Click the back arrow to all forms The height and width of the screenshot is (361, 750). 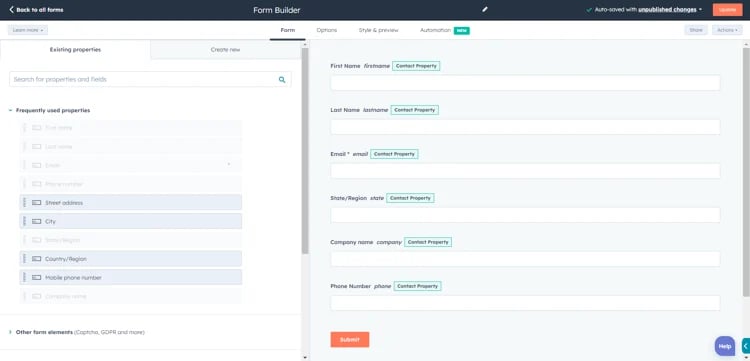(11, 10)
